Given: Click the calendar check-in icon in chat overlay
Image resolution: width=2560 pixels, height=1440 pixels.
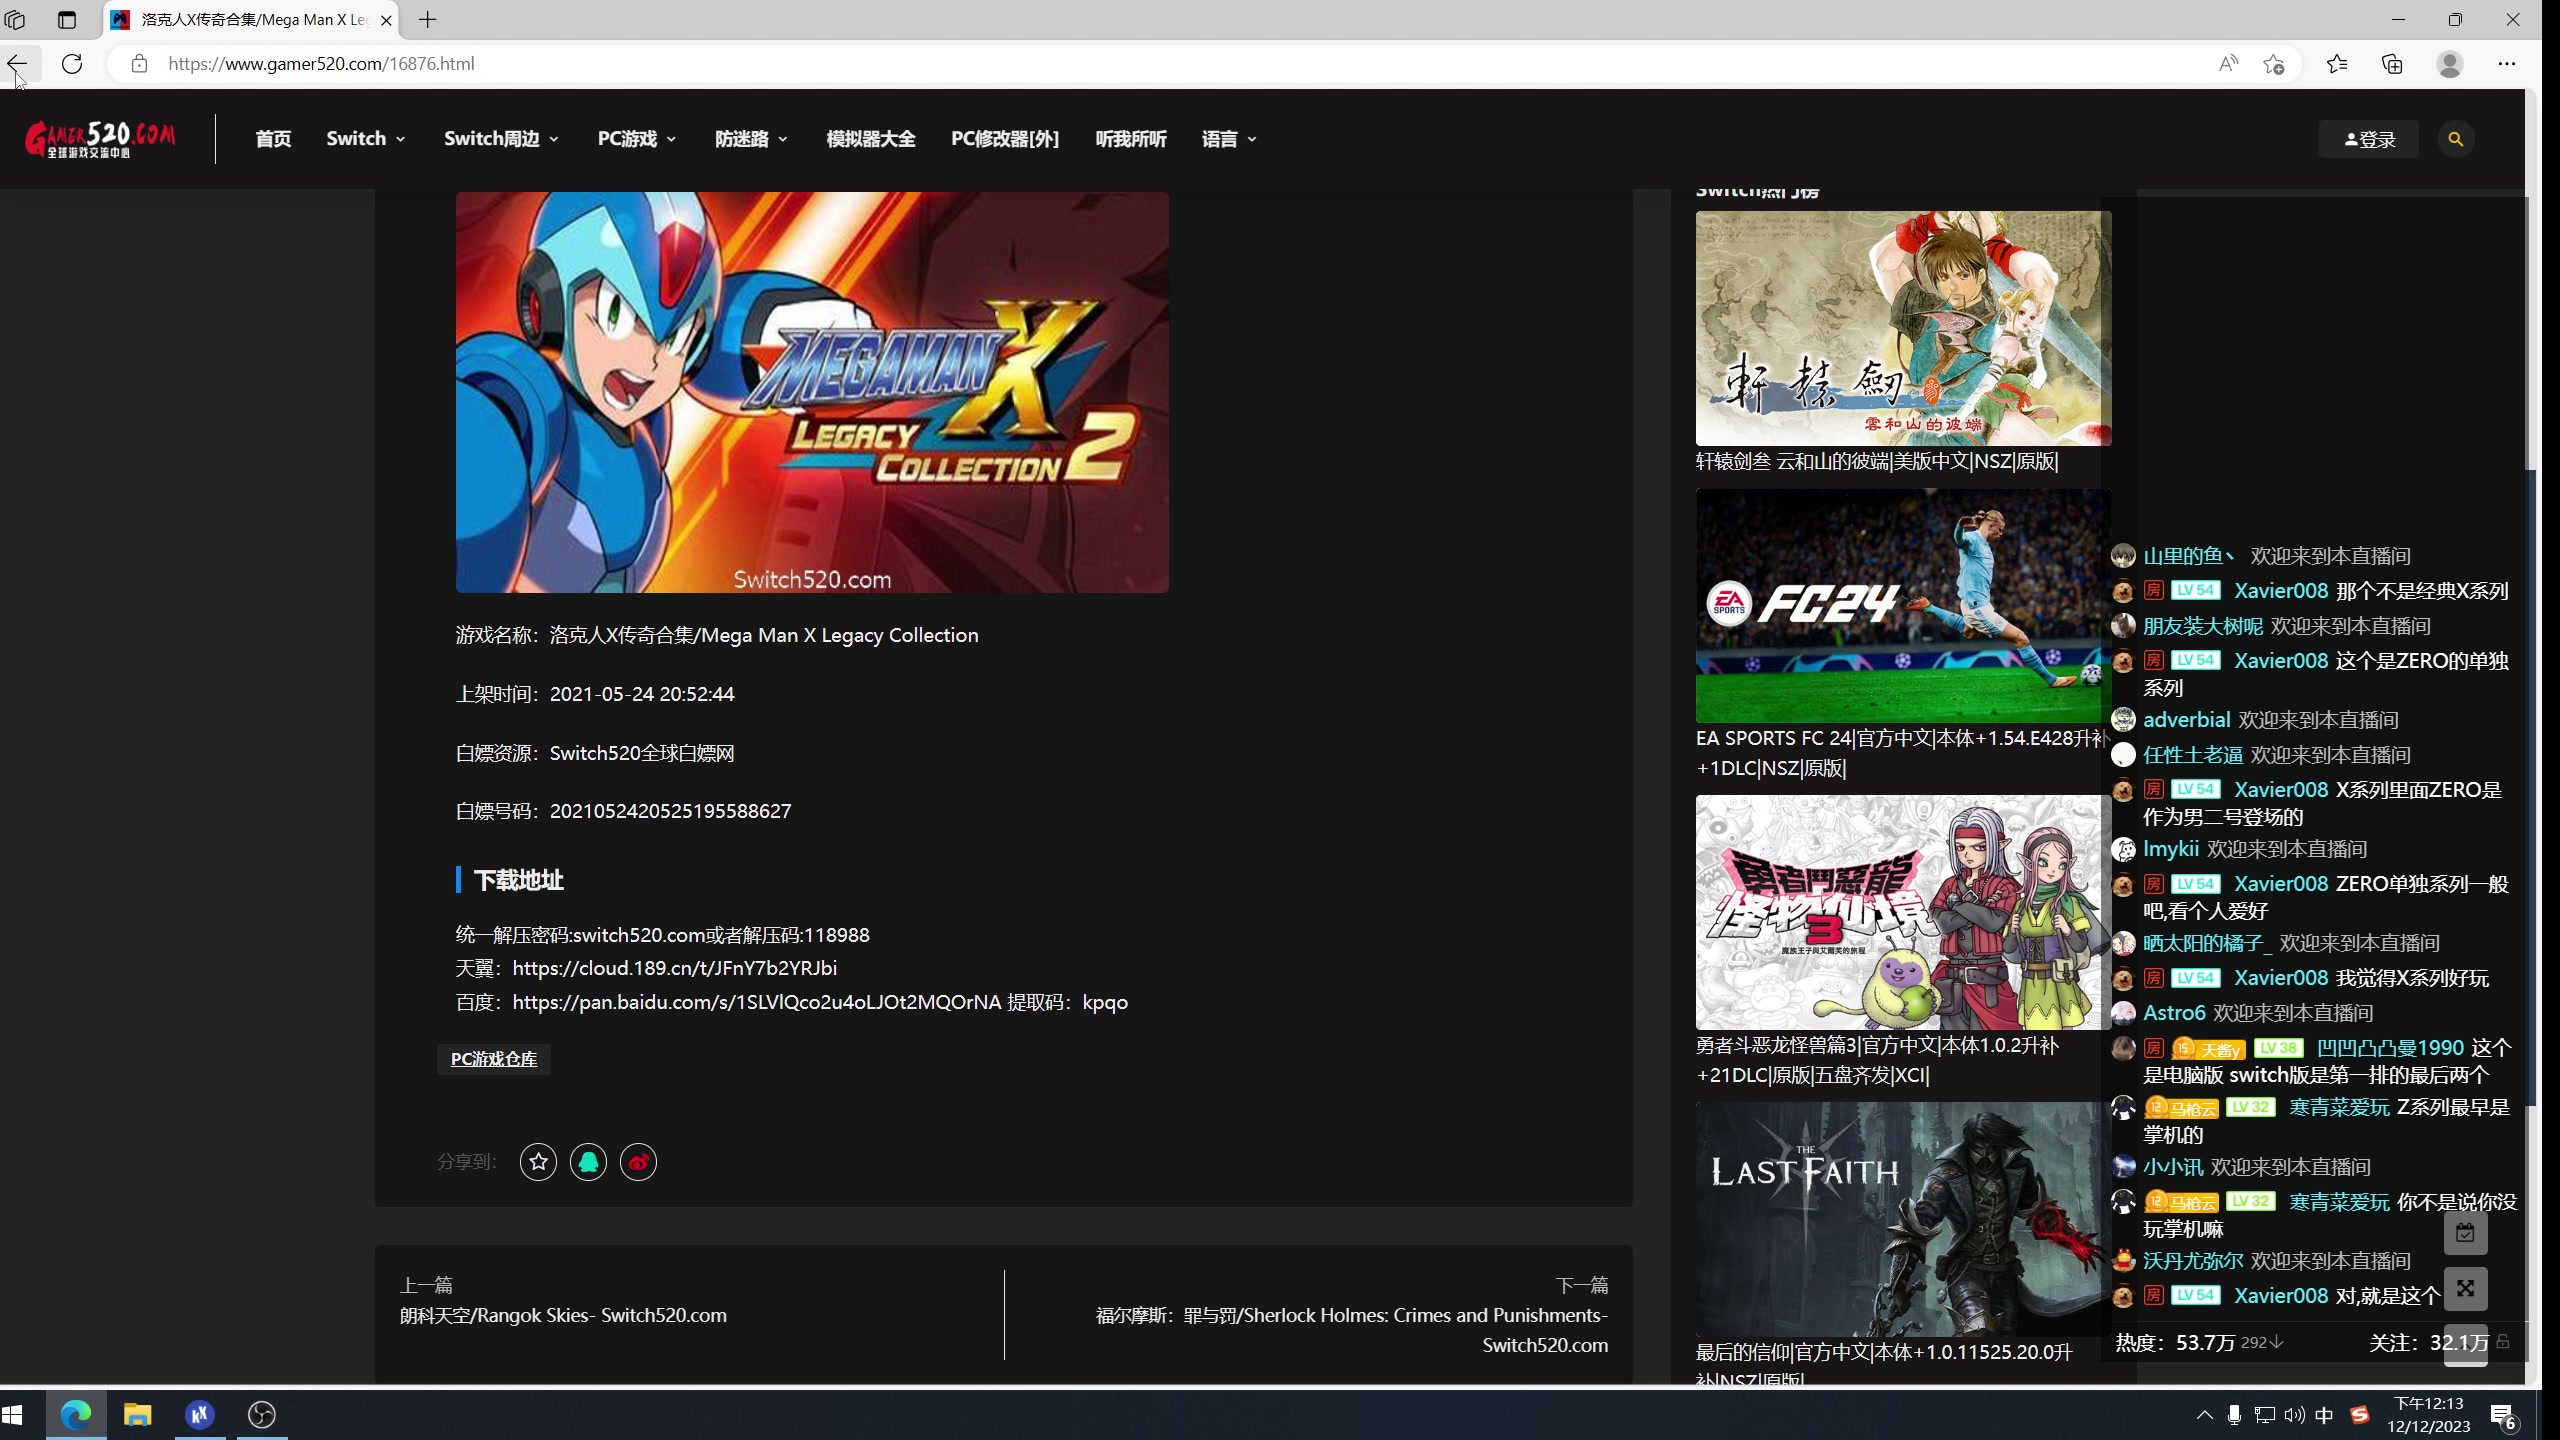Looking at the screenshot, I should tap(2466, 1233).
